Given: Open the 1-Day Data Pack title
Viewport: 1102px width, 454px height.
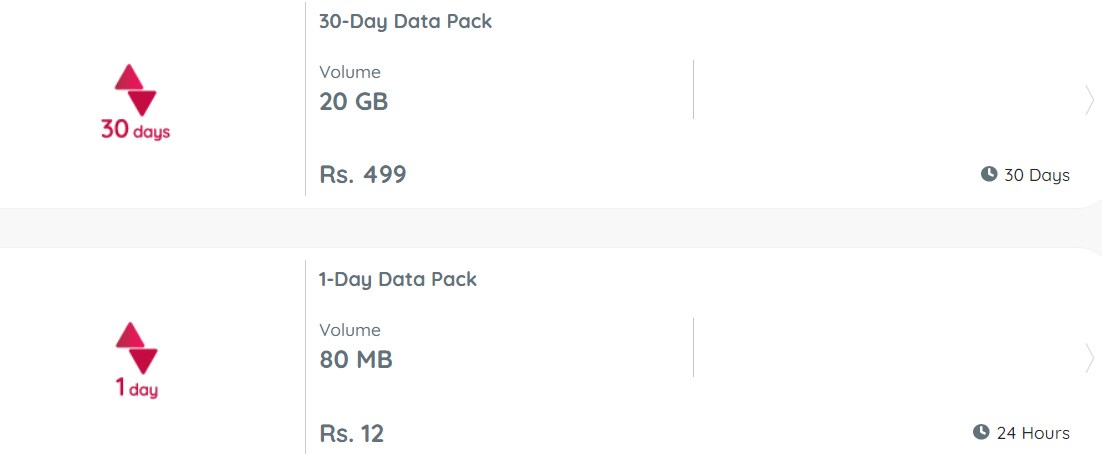Looking at the screenshot, I should (x=398, y=279).
